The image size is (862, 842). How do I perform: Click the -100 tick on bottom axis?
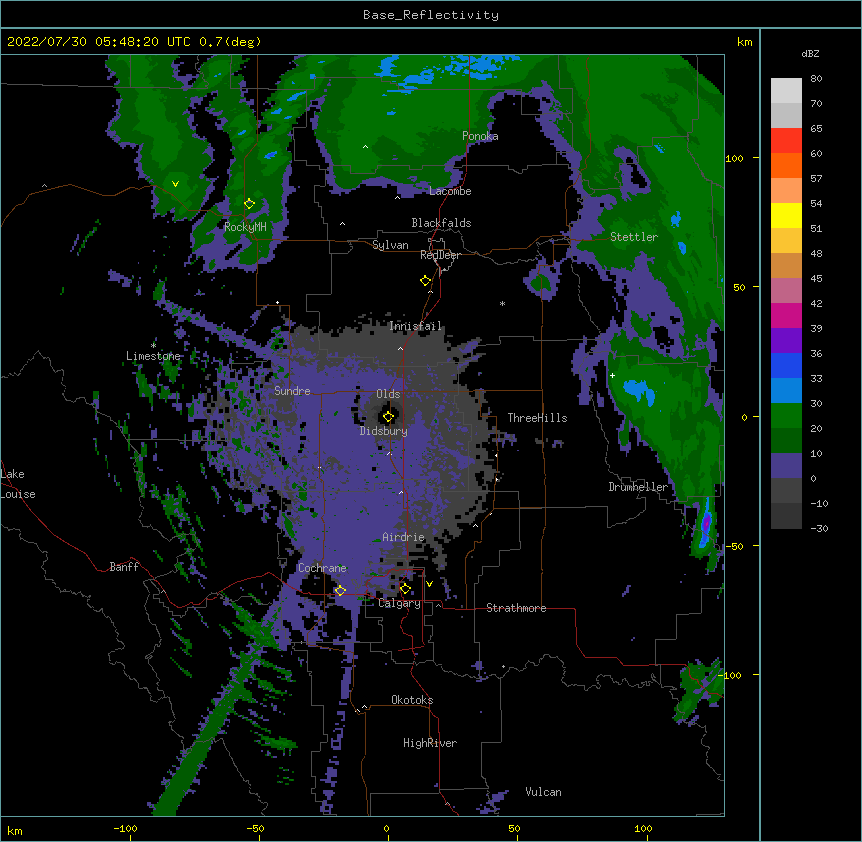pos(125,828)
